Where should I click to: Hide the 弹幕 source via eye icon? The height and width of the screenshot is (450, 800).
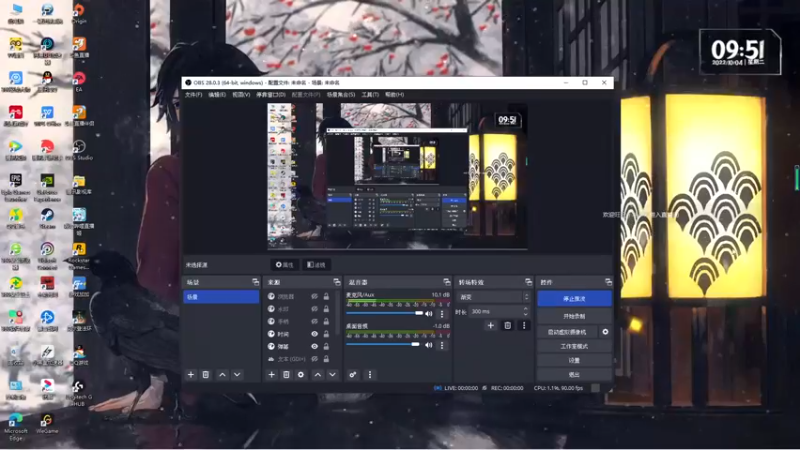[314, 346]
